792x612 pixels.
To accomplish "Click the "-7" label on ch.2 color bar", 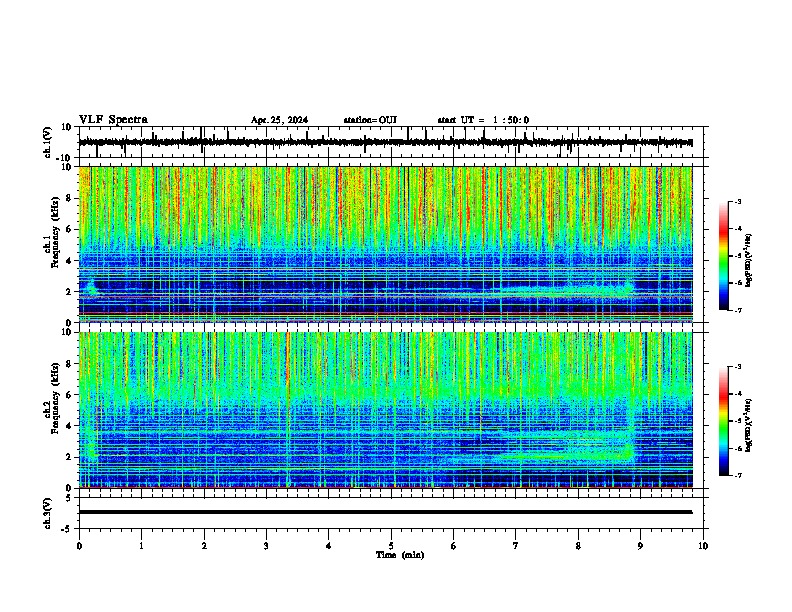I will [738, 476].
